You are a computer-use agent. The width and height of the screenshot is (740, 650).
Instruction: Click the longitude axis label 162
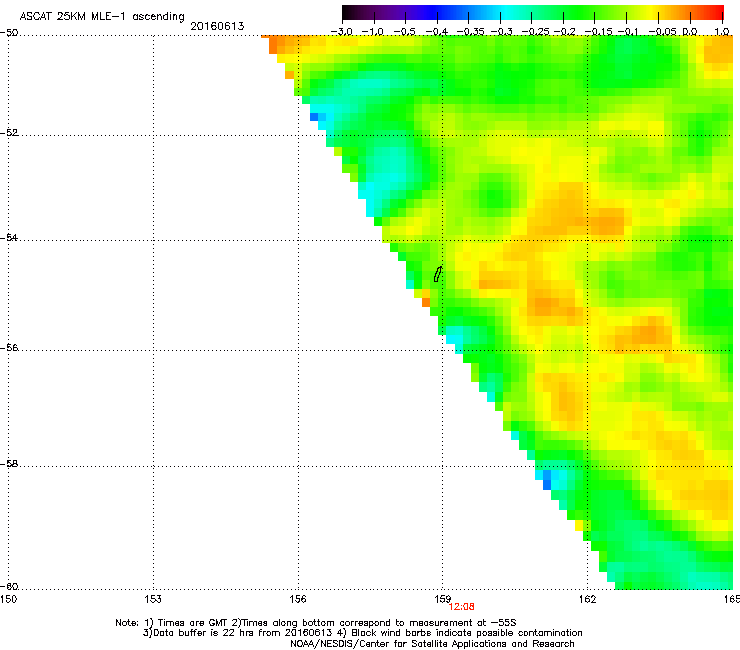click(587, 599)
